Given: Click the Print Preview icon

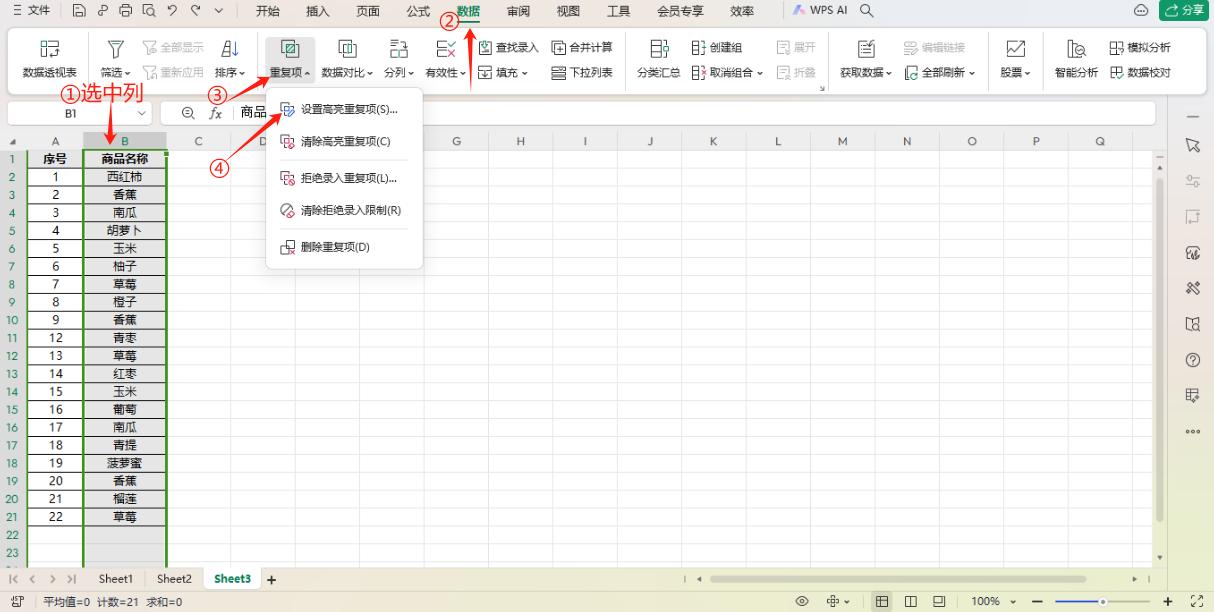Looking at the screenshot, I should pos(147,11).
